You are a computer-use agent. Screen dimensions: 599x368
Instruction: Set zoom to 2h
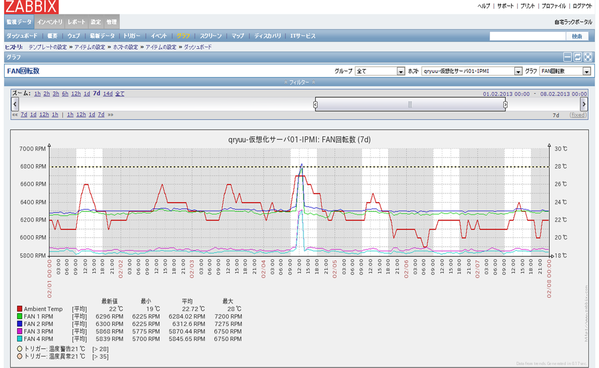point(47,94)
